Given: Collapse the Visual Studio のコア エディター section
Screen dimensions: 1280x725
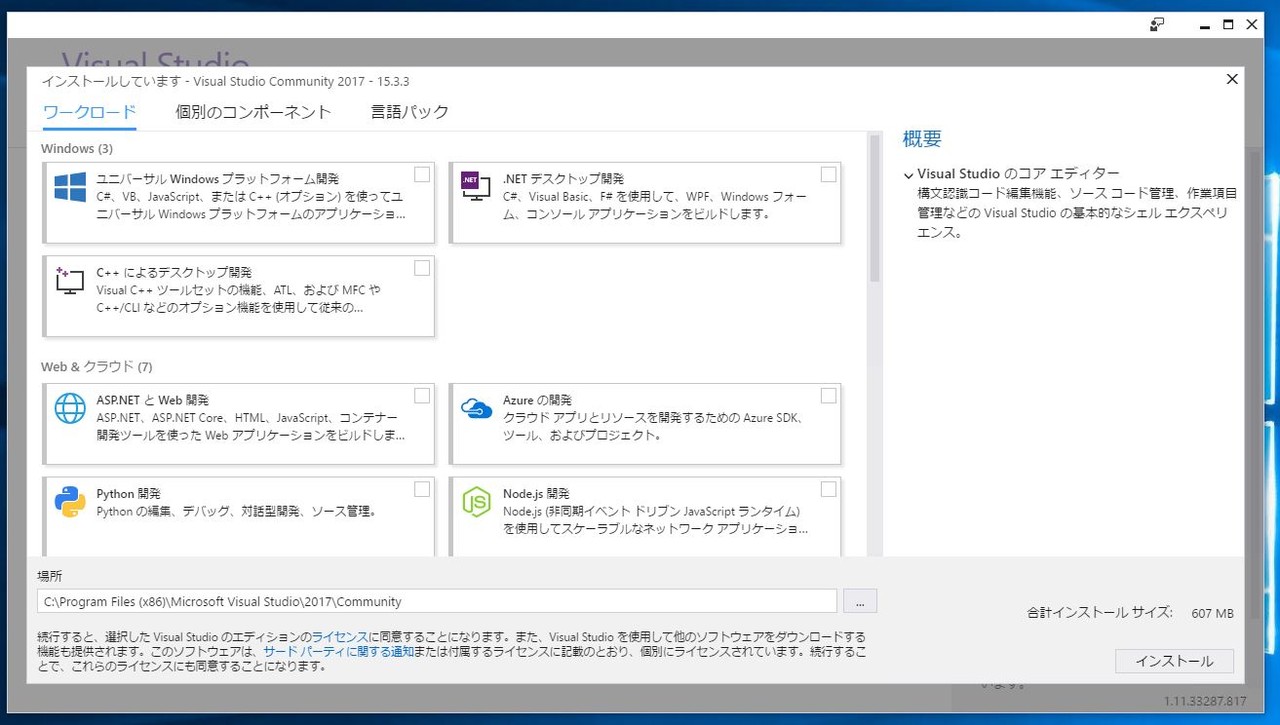Looking at the screenshot, I should (x=908, y=175).
